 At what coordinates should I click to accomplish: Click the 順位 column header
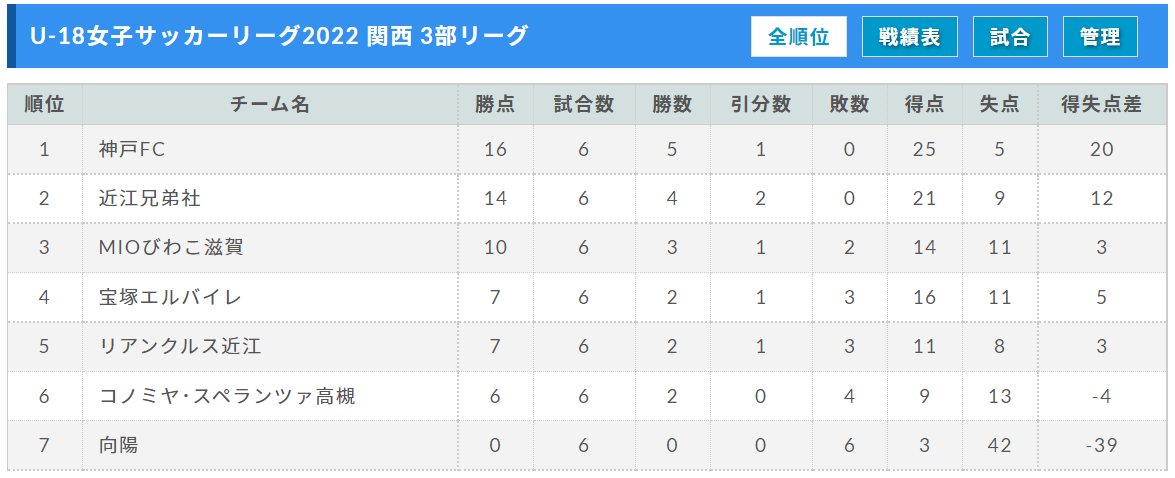(44, 105)
